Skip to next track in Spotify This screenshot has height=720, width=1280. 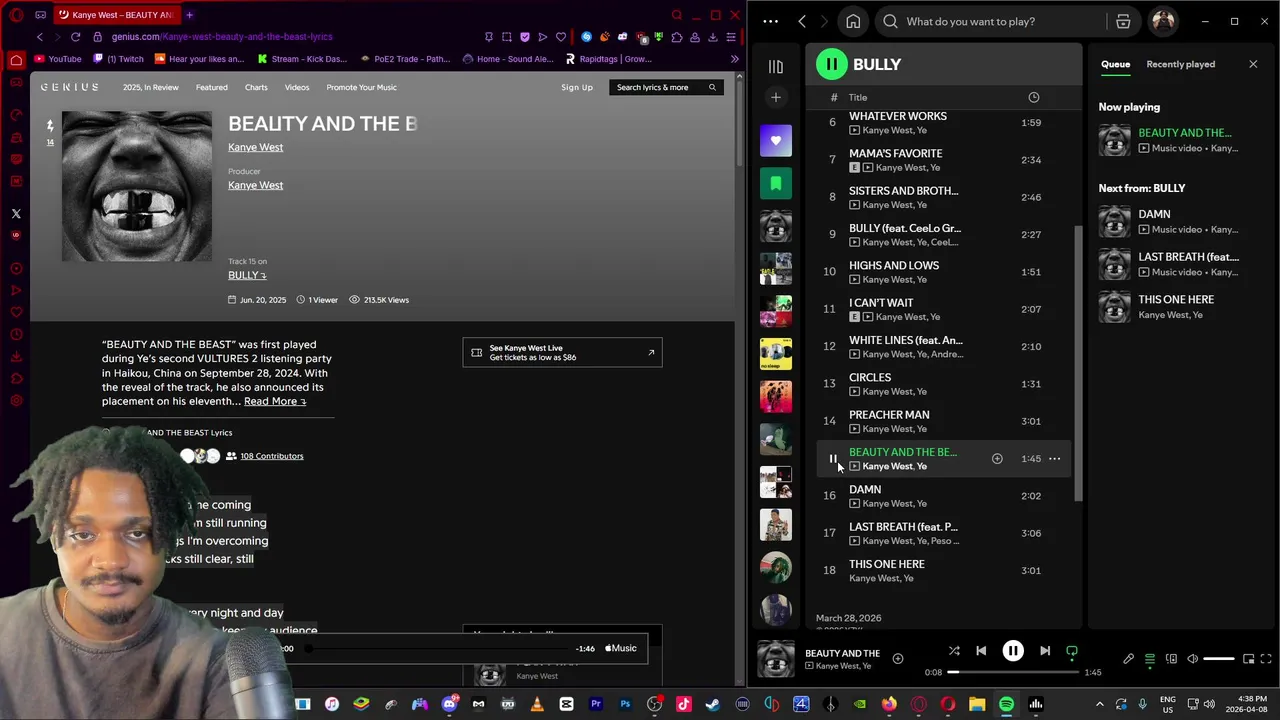coord(1045,651)
